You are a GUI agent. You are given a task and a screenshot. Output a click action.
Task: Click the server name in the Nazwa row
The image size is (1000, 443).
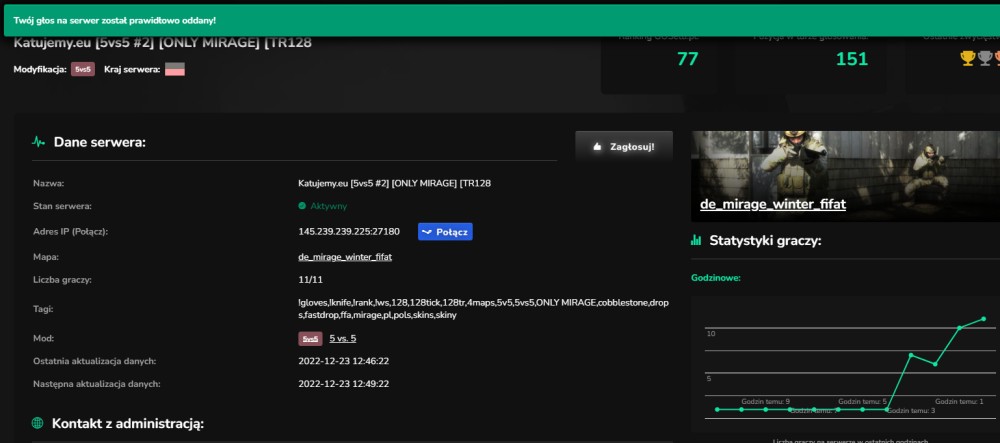click(x=394, y=184)
